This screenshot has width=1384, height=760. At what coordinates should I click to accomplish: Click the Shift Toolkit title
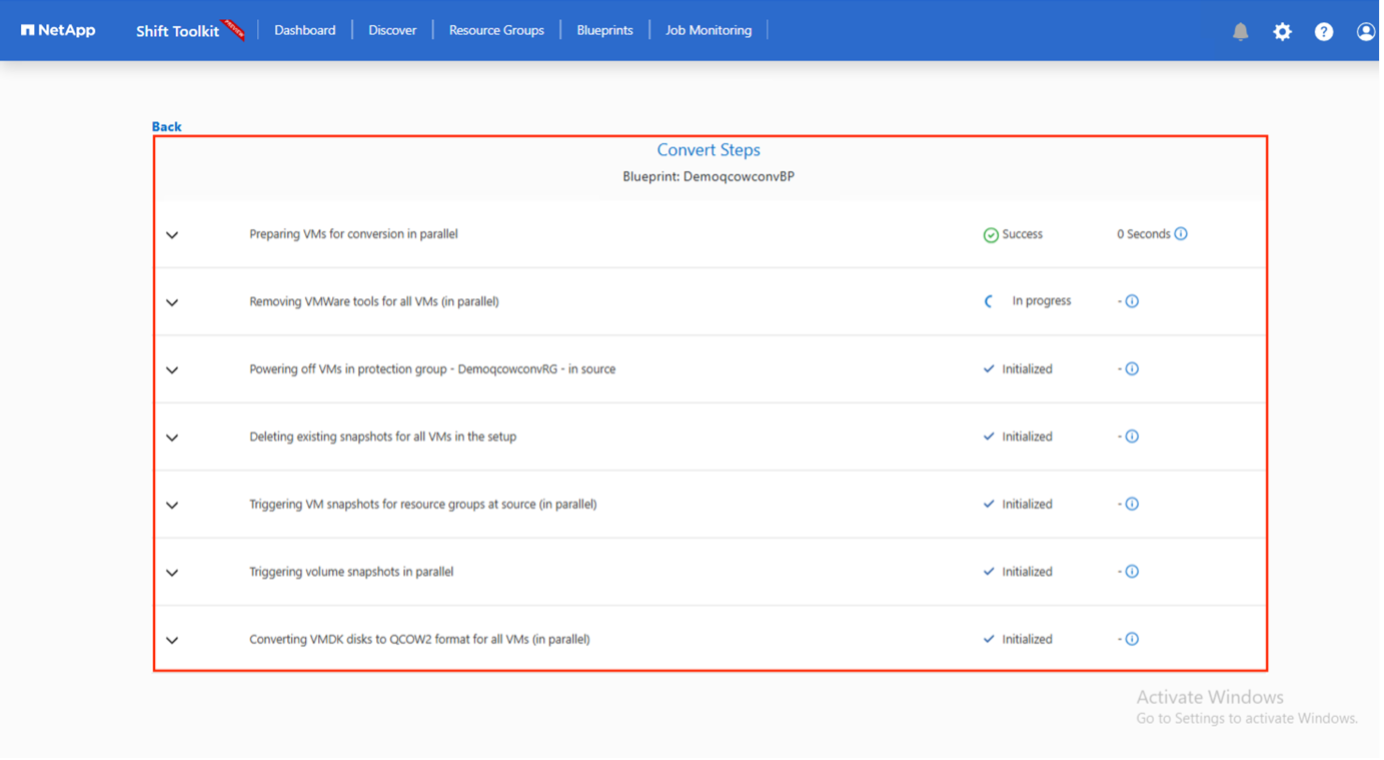click(x=178, y=31)
